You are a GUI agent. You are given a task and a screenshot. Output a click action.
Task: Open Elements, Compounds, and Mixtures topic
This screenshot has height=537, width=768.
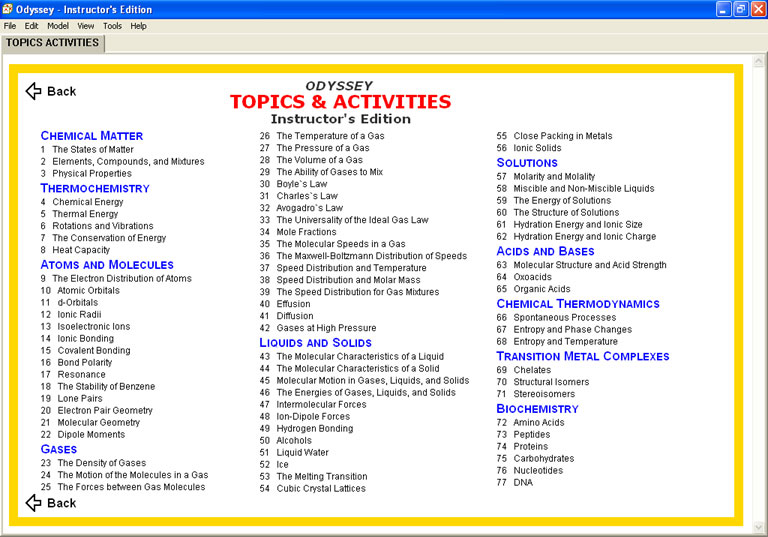click(x=122, y=162)
